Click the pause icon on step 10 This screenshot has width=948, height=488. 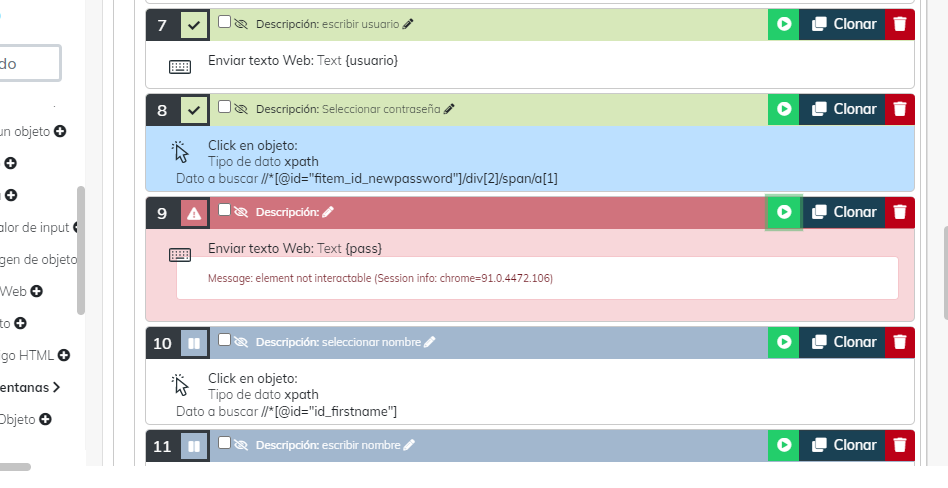tap(194, 343)
